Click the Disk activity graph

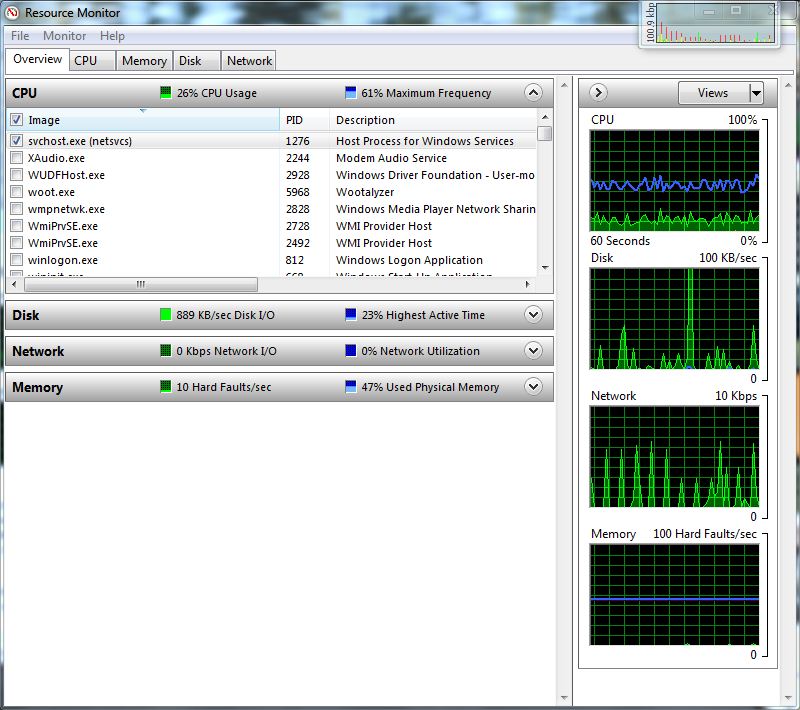click(x=674, y=318)
